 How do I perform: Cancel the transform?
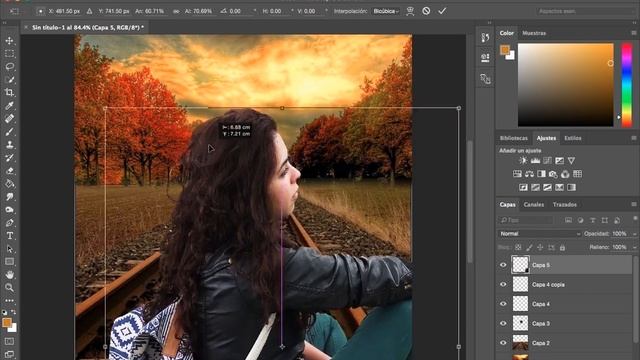(x=426, y=11)
